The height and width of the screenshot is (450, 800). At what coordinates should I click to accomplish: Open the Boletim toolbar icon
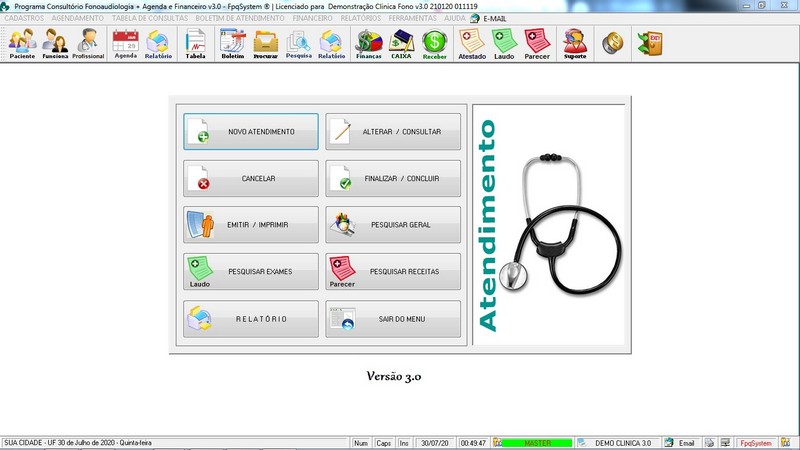(x=233, y=44)
